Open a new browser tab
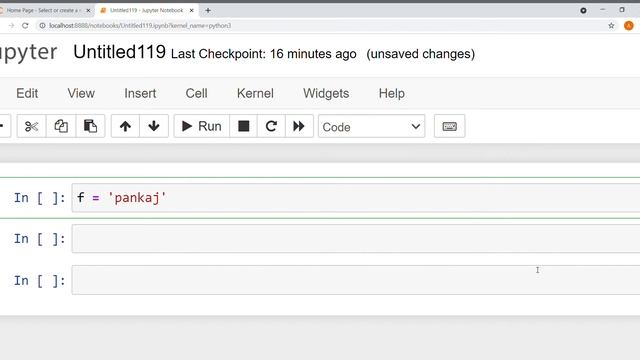640x360 pixels. [208, 10]
